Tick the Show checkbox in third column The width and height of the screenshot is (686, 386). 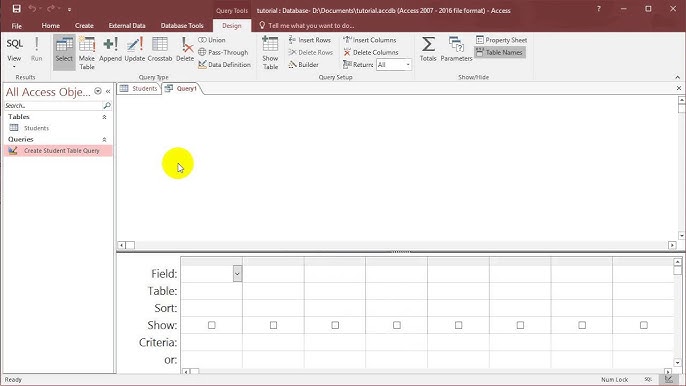point(335,325)
